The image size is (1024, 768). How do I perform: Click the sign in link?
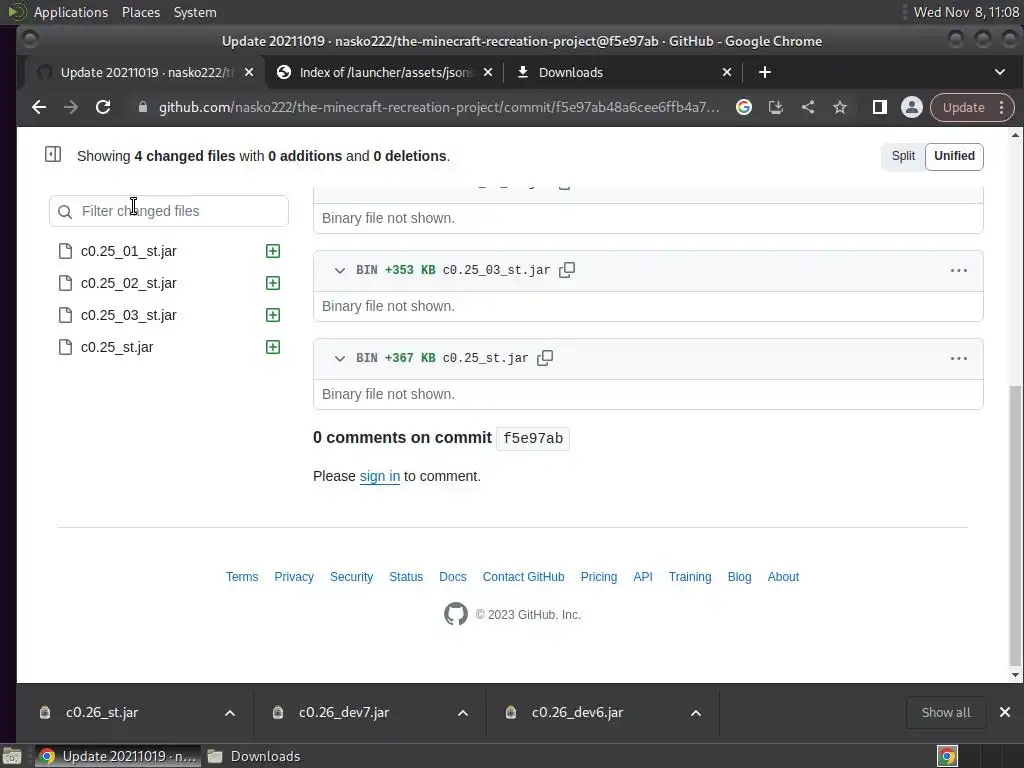[x=379, y=477]
